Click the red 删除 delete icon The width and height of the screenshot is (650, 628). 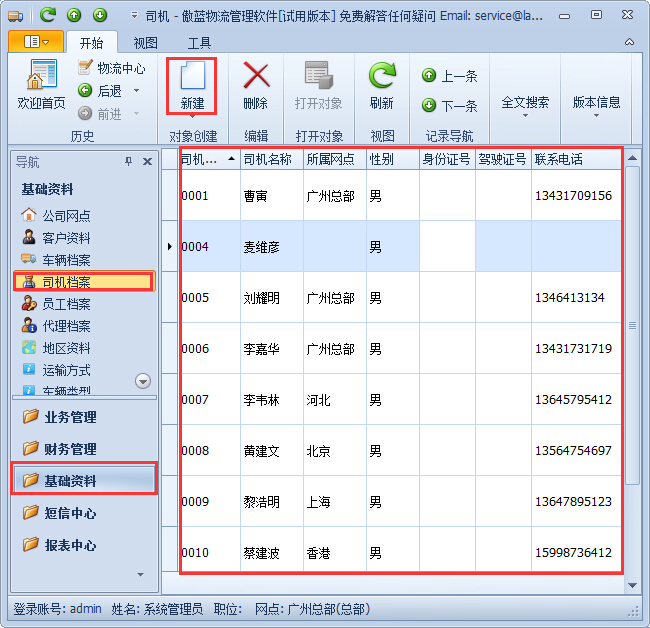[x=256, y=84]
